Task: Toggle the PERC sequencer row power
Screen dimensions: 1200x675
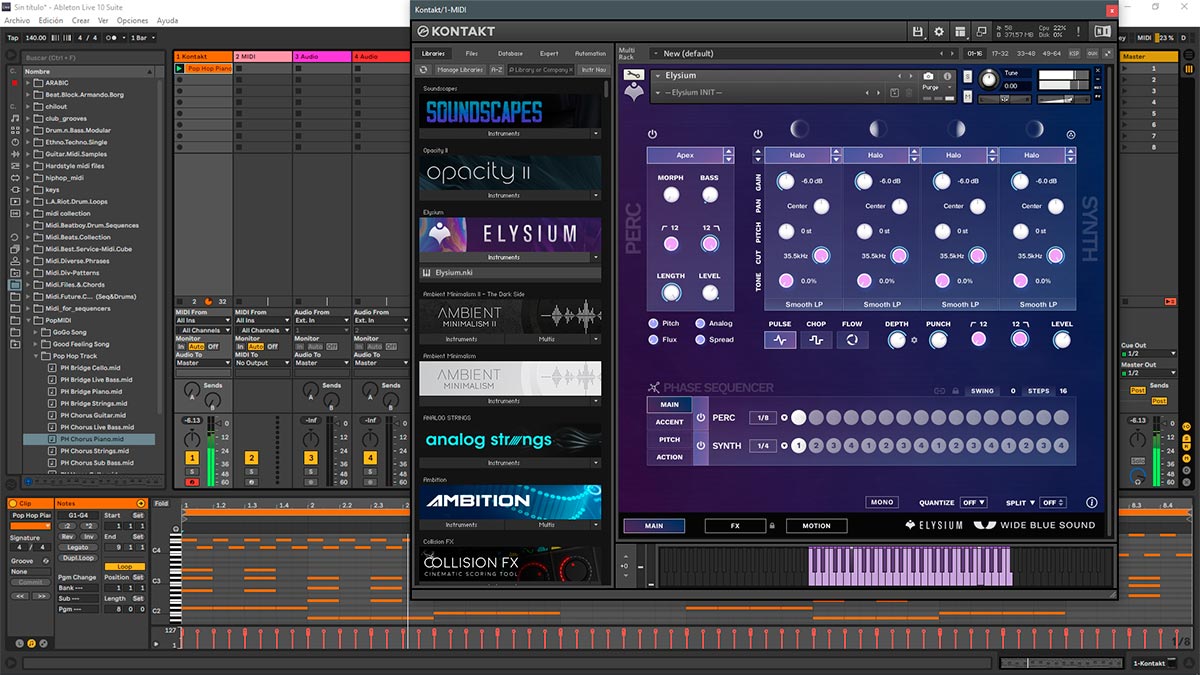Action: click(700, 417)
